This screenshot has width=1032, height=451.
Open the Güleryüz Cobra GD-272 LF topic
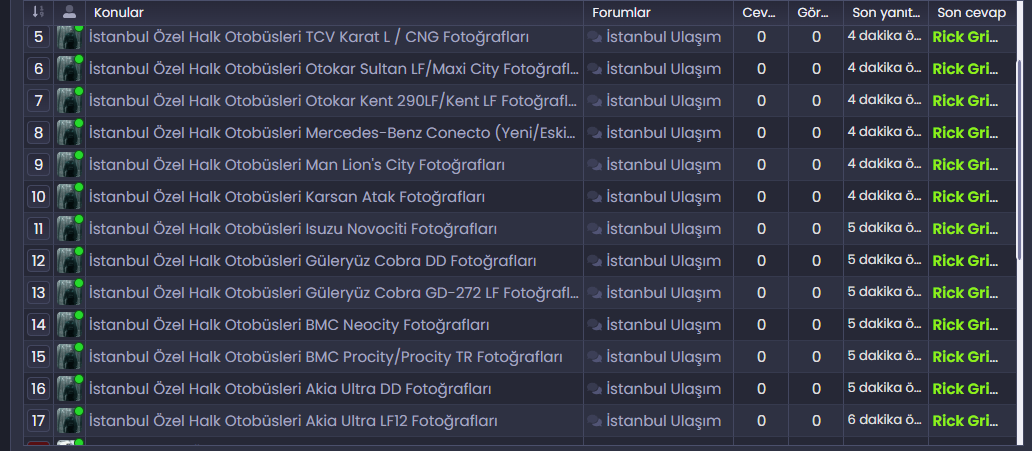(334, 293)
